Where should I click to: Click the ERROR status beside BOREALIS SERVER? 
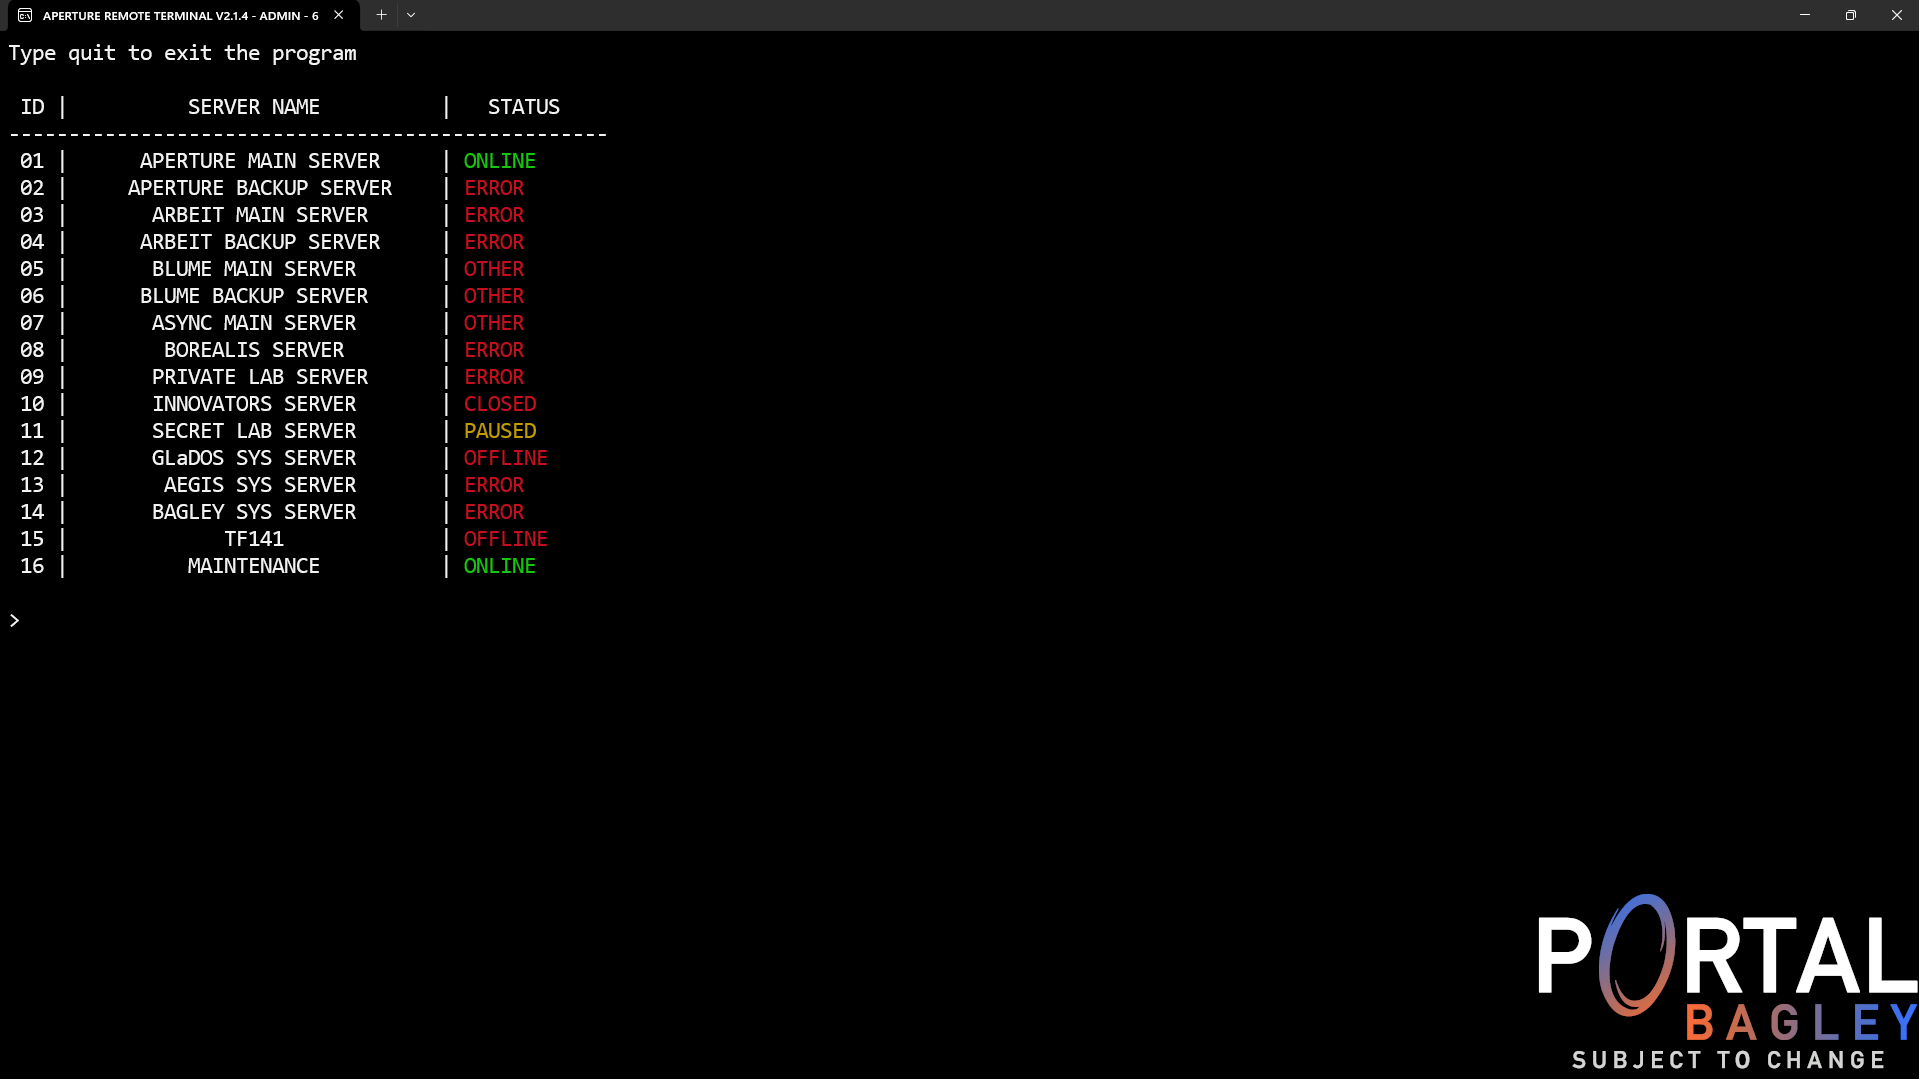pyautogui.click(x=493, y=350)
